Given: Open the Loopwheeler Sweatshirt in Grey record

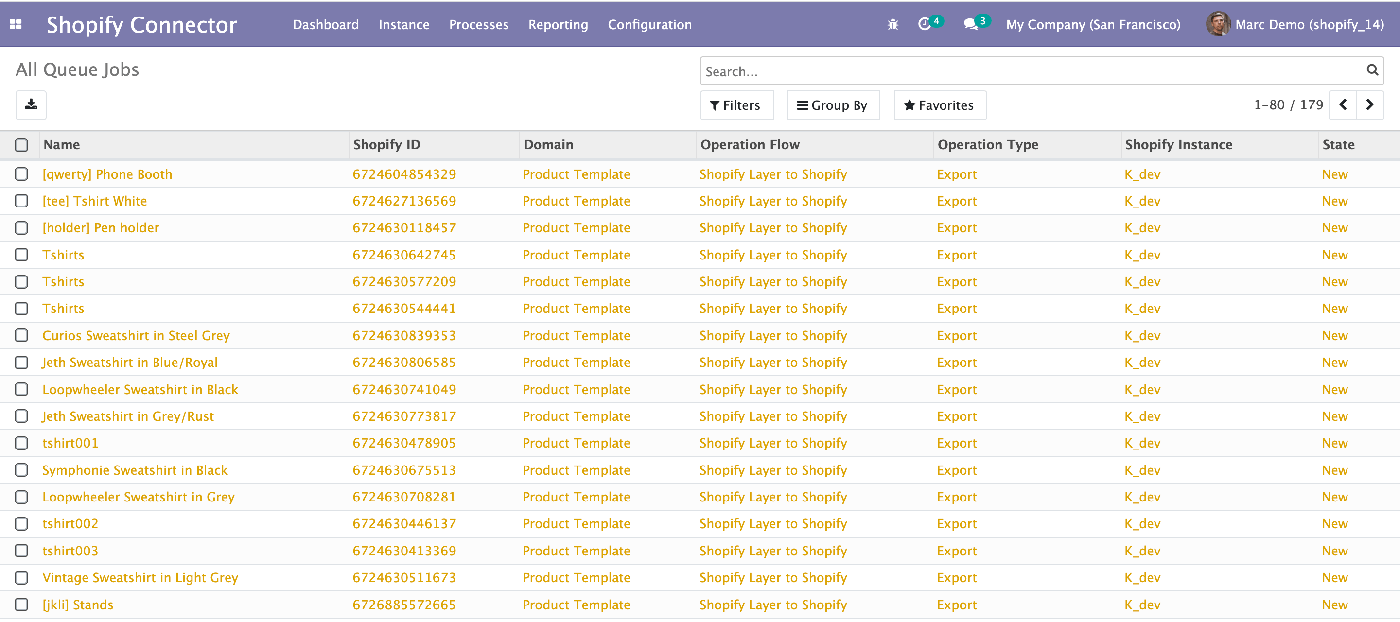Looking at the screenshot, I should (x=138, y=497).
